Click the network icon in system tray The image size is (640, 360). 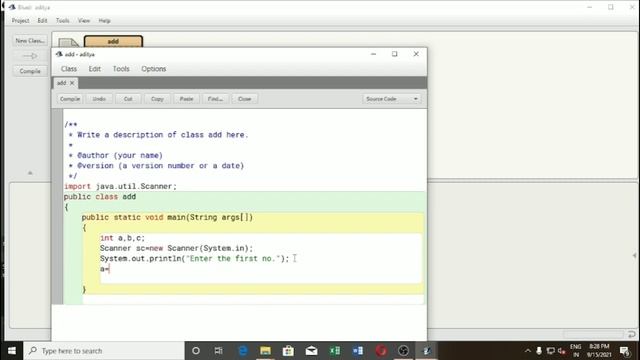(x=551, y=351)
